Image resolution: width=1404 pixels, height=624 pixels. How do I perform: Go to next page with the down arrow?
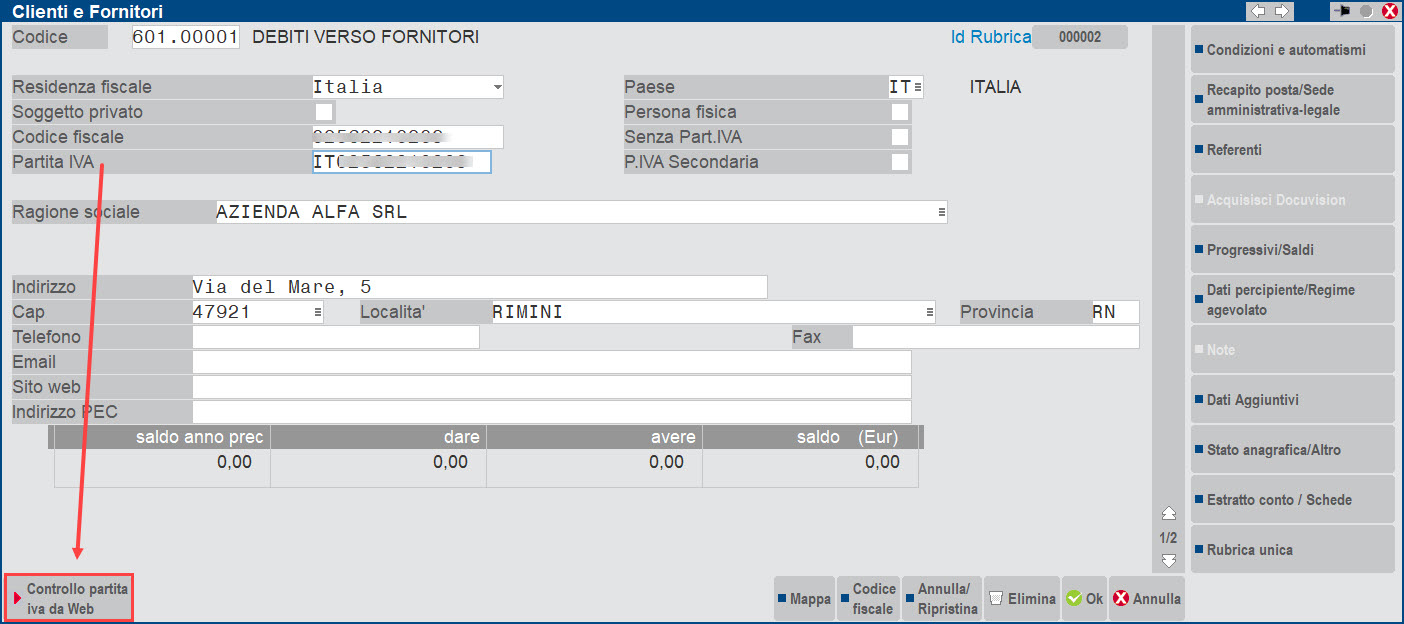click(1168, 561)
